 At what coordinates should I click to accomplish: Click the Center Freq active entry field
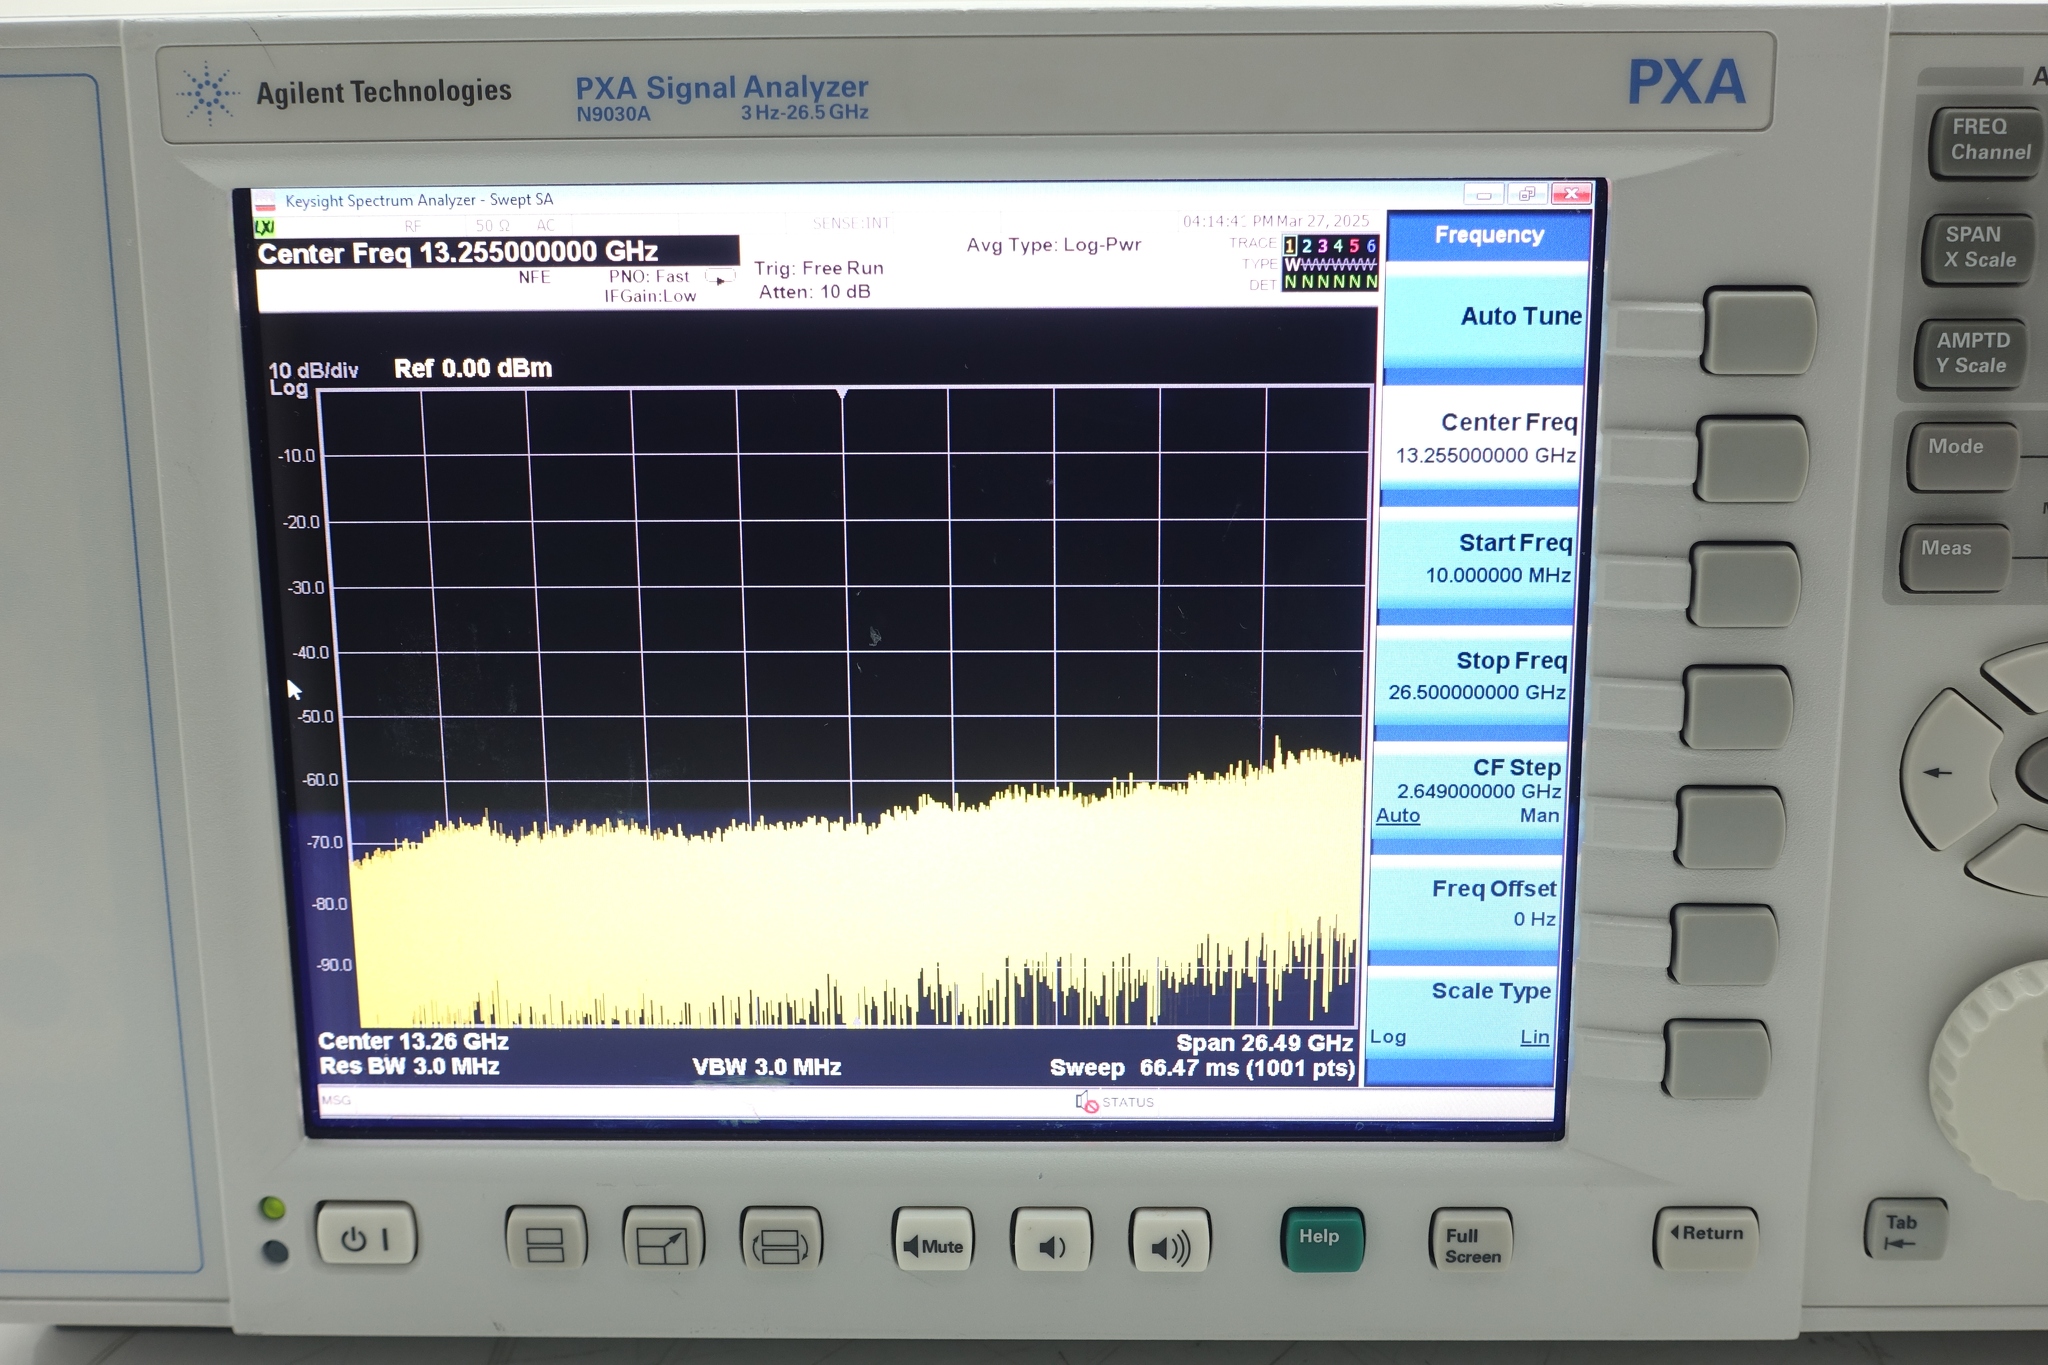pyautogui.click(x=497, y=252)
